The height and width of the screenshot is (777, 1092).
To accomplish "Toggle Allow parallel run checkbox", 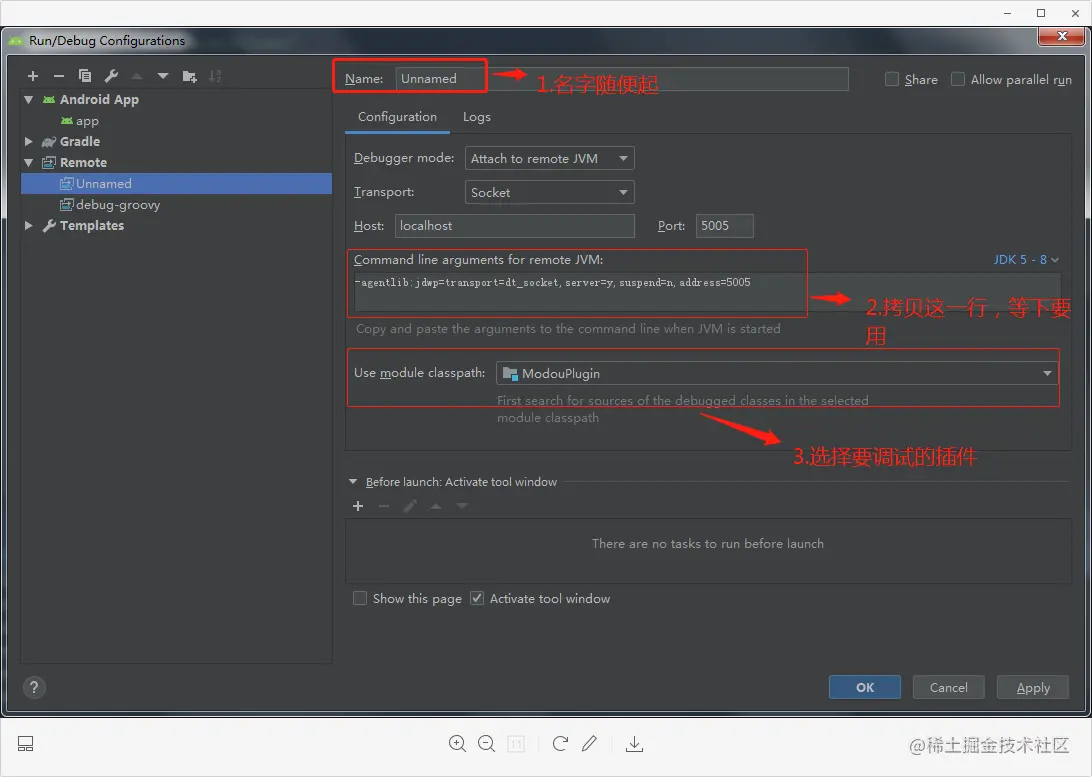I will 958,79.
